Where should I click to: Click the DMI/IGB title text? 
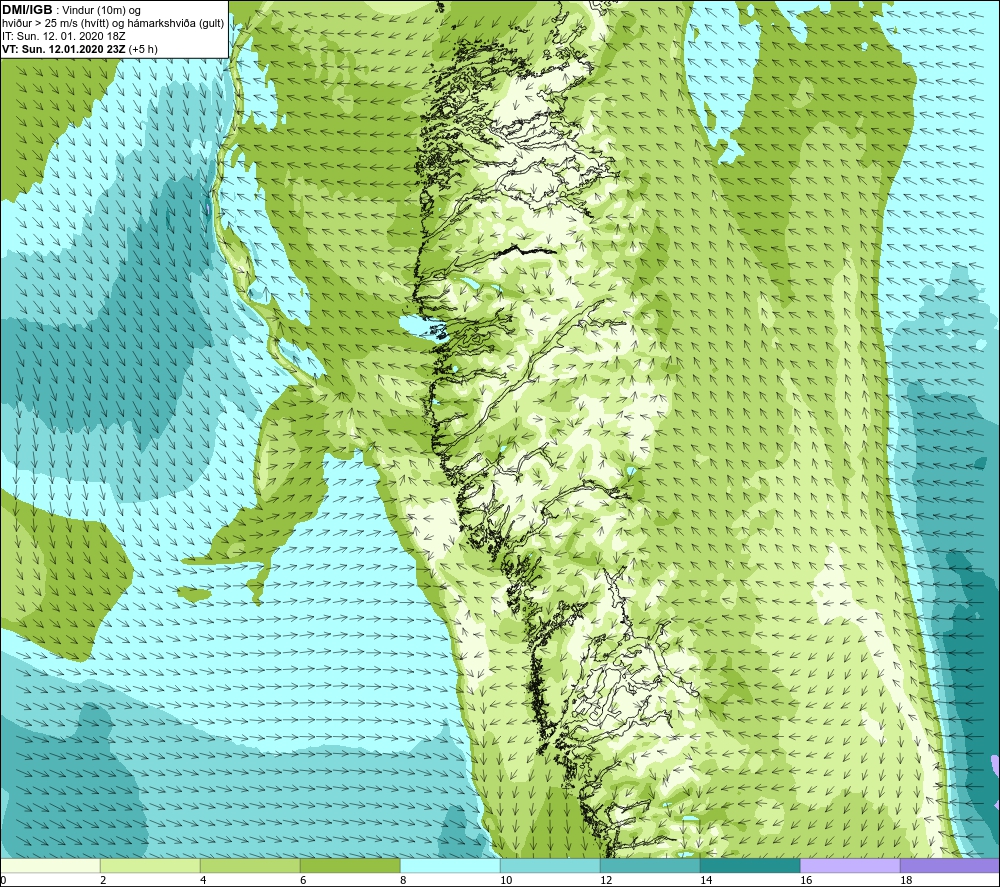[x=27, y=10]
